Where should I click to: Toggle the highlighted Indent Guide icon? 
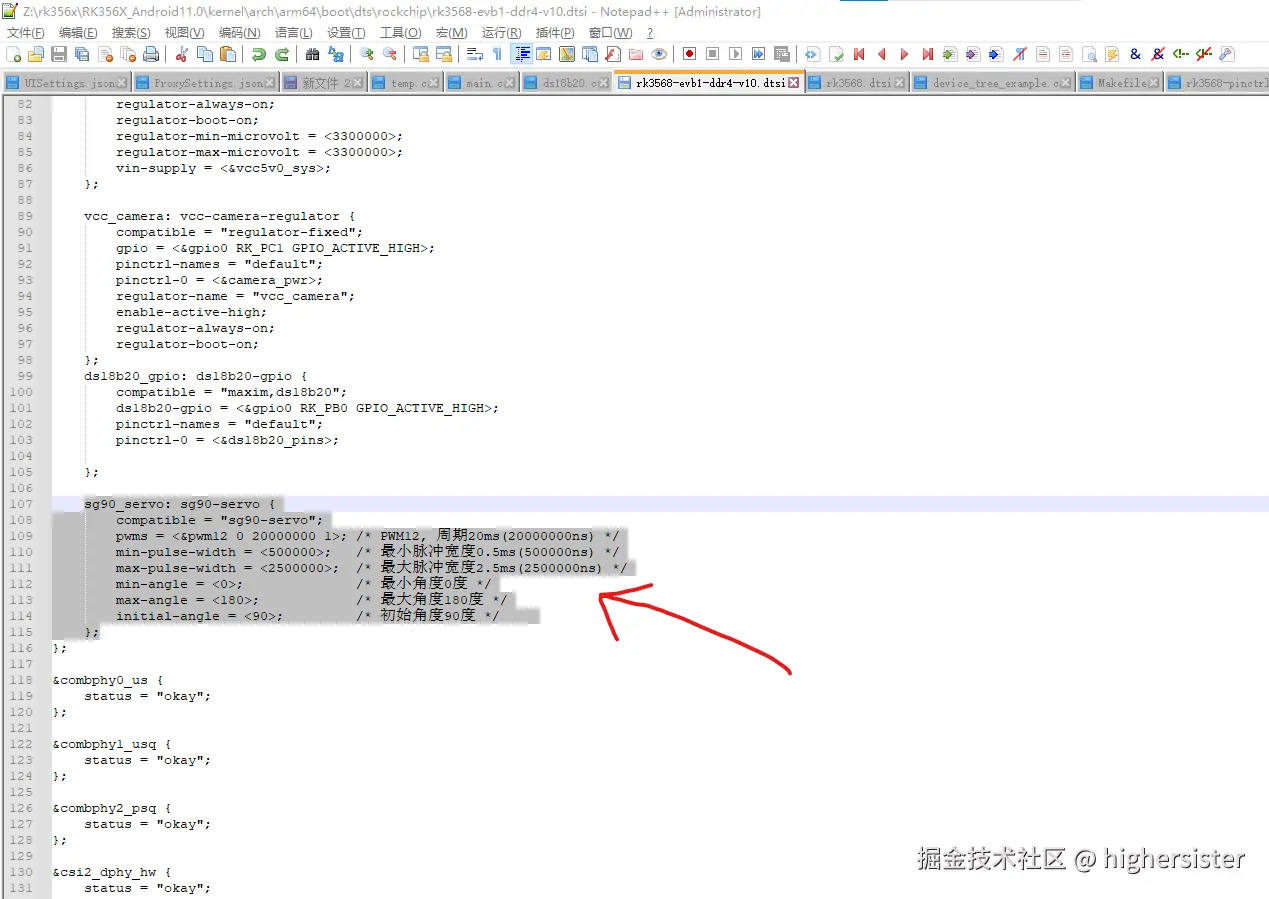coord(523,54)
